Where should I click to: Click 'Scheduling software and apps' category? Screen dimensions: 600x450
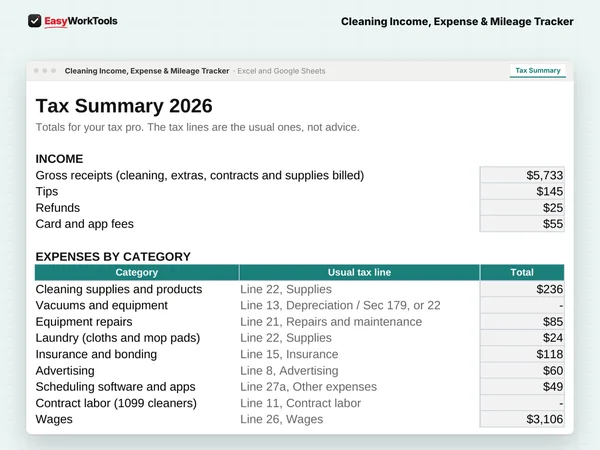[x=115, y=387]
